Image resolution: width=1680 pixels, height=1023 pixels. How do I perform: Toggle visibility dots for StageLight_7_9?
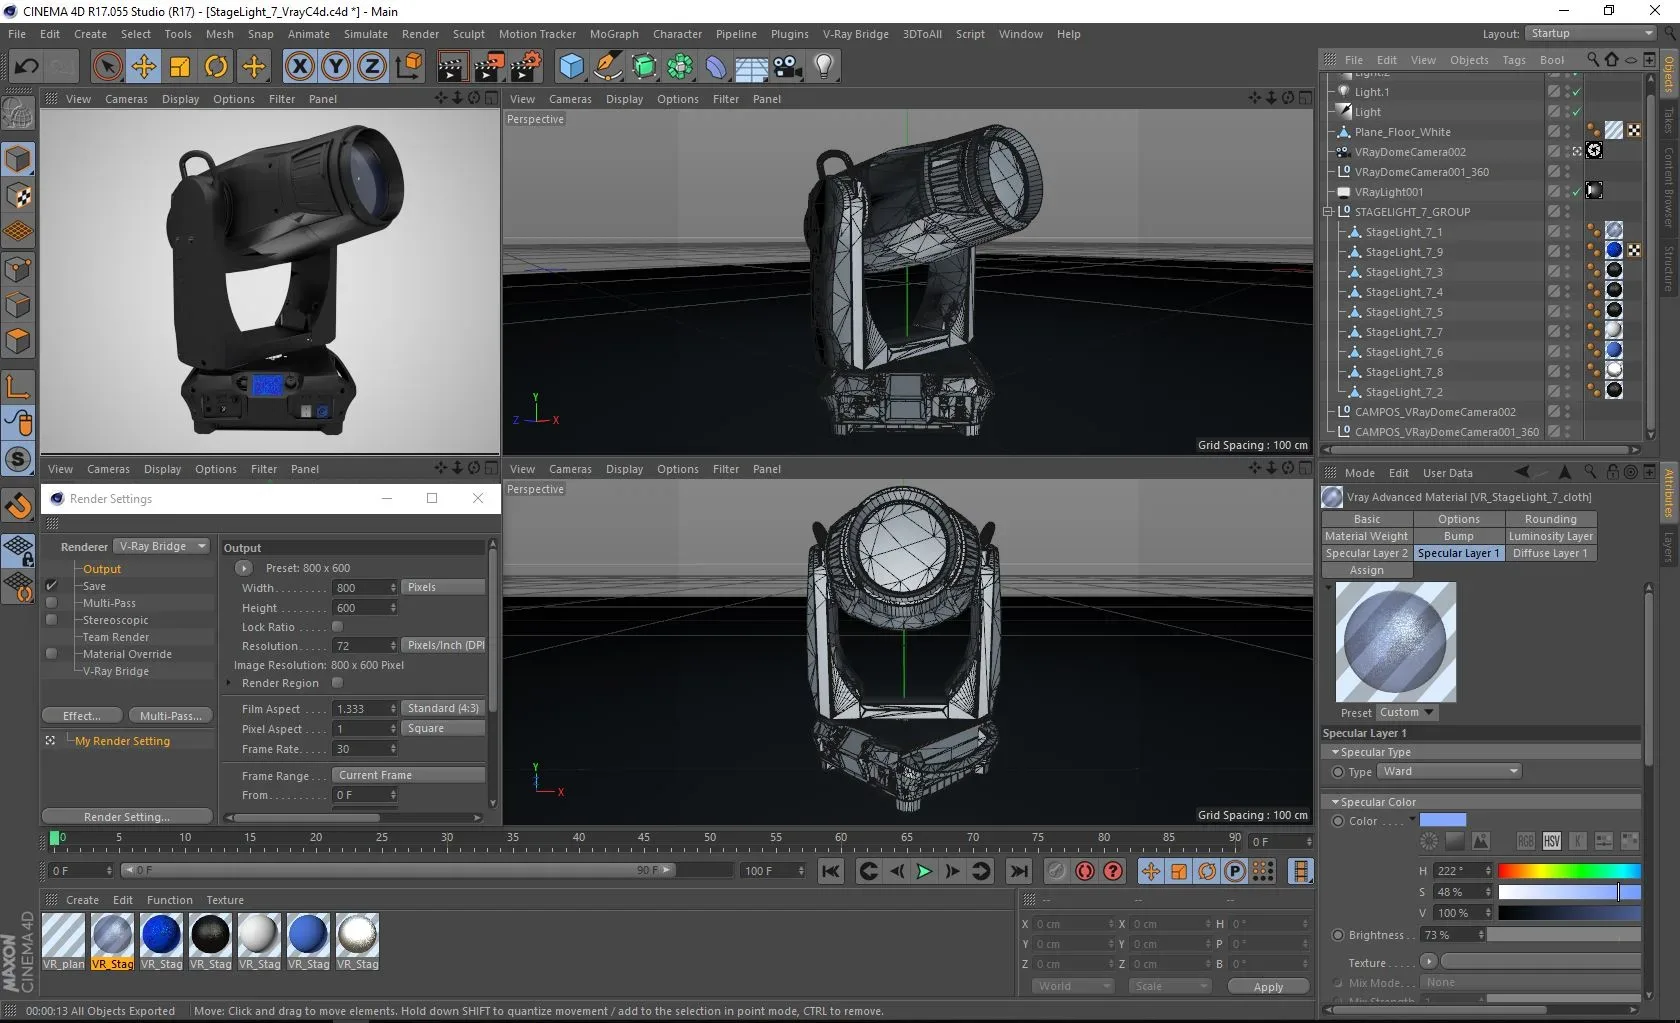click(x=1567, y=252)
